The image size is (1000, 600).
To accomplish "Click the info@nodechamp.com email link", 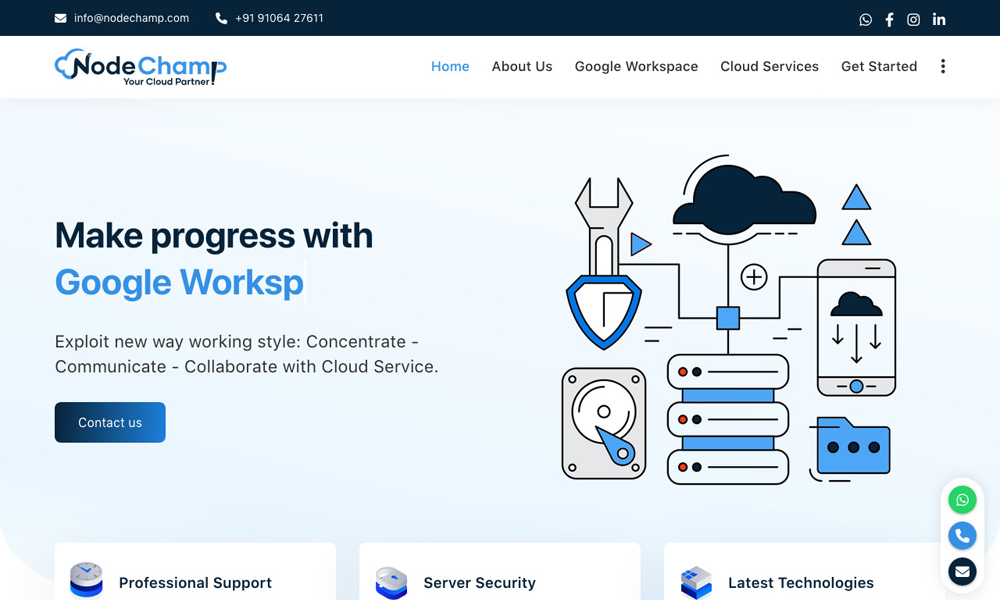I will [131, 18].
